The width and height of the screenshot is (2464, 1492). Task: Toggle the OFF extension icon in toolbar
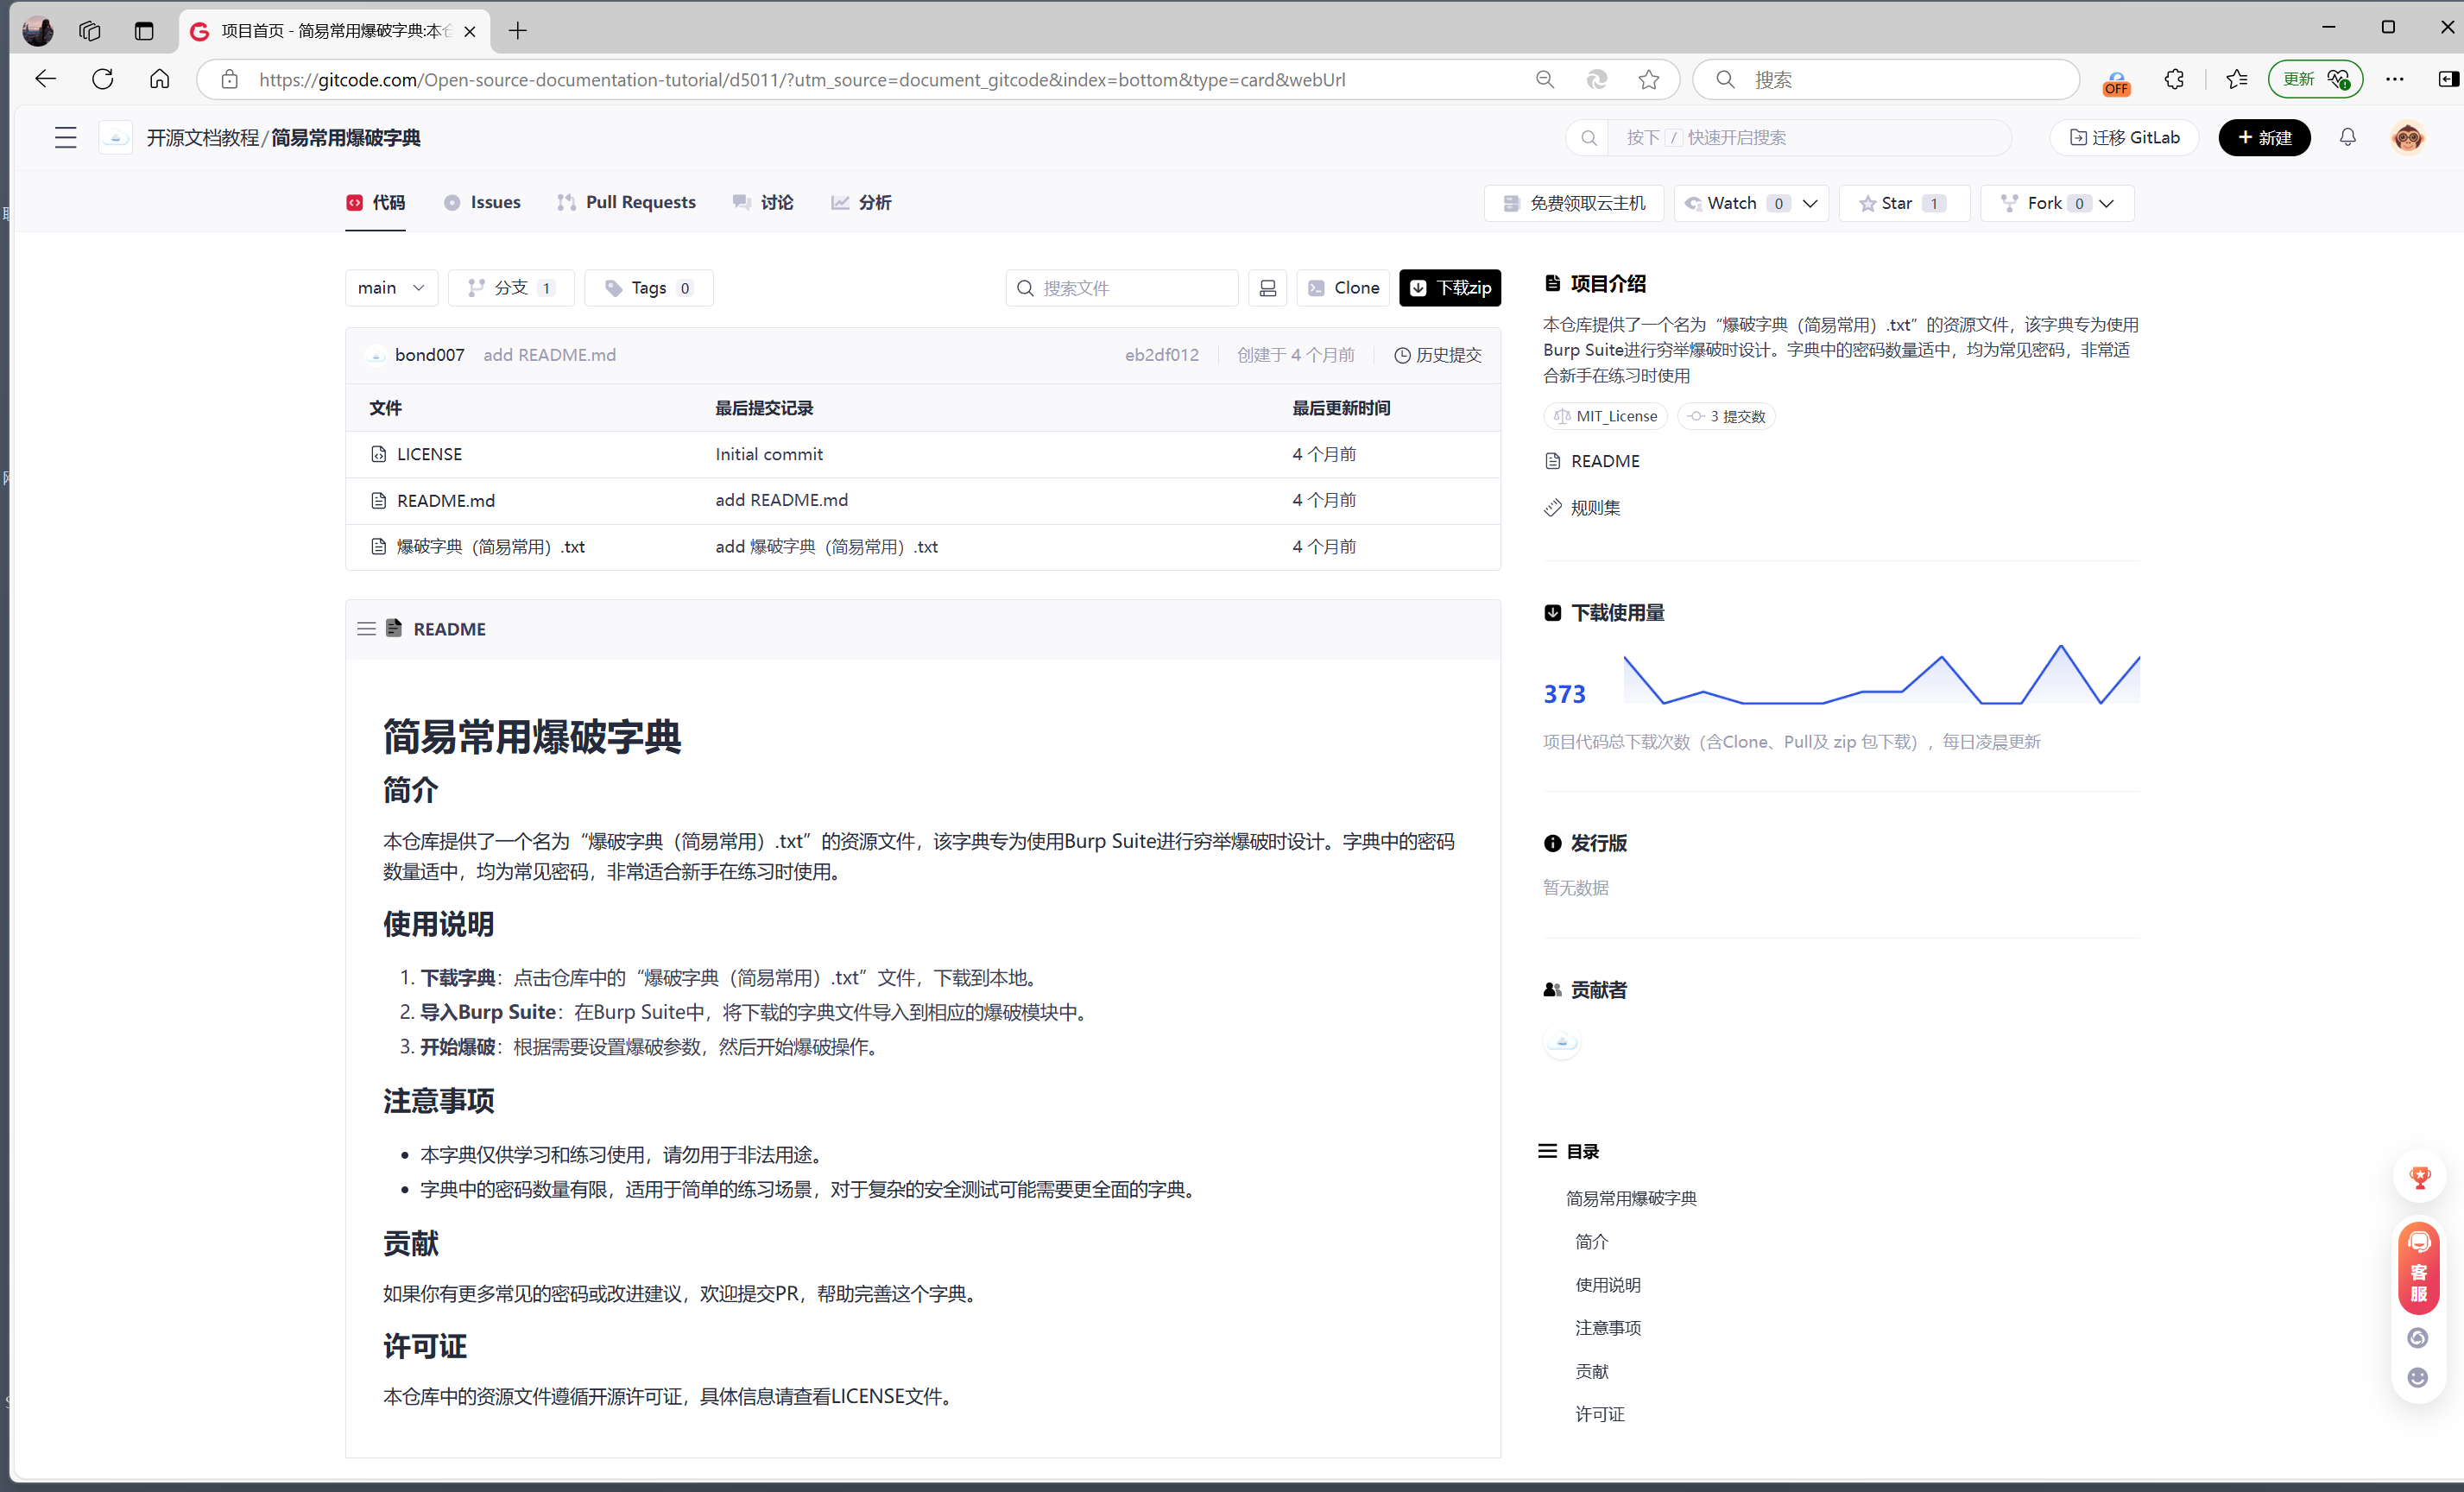point(2116,82)
